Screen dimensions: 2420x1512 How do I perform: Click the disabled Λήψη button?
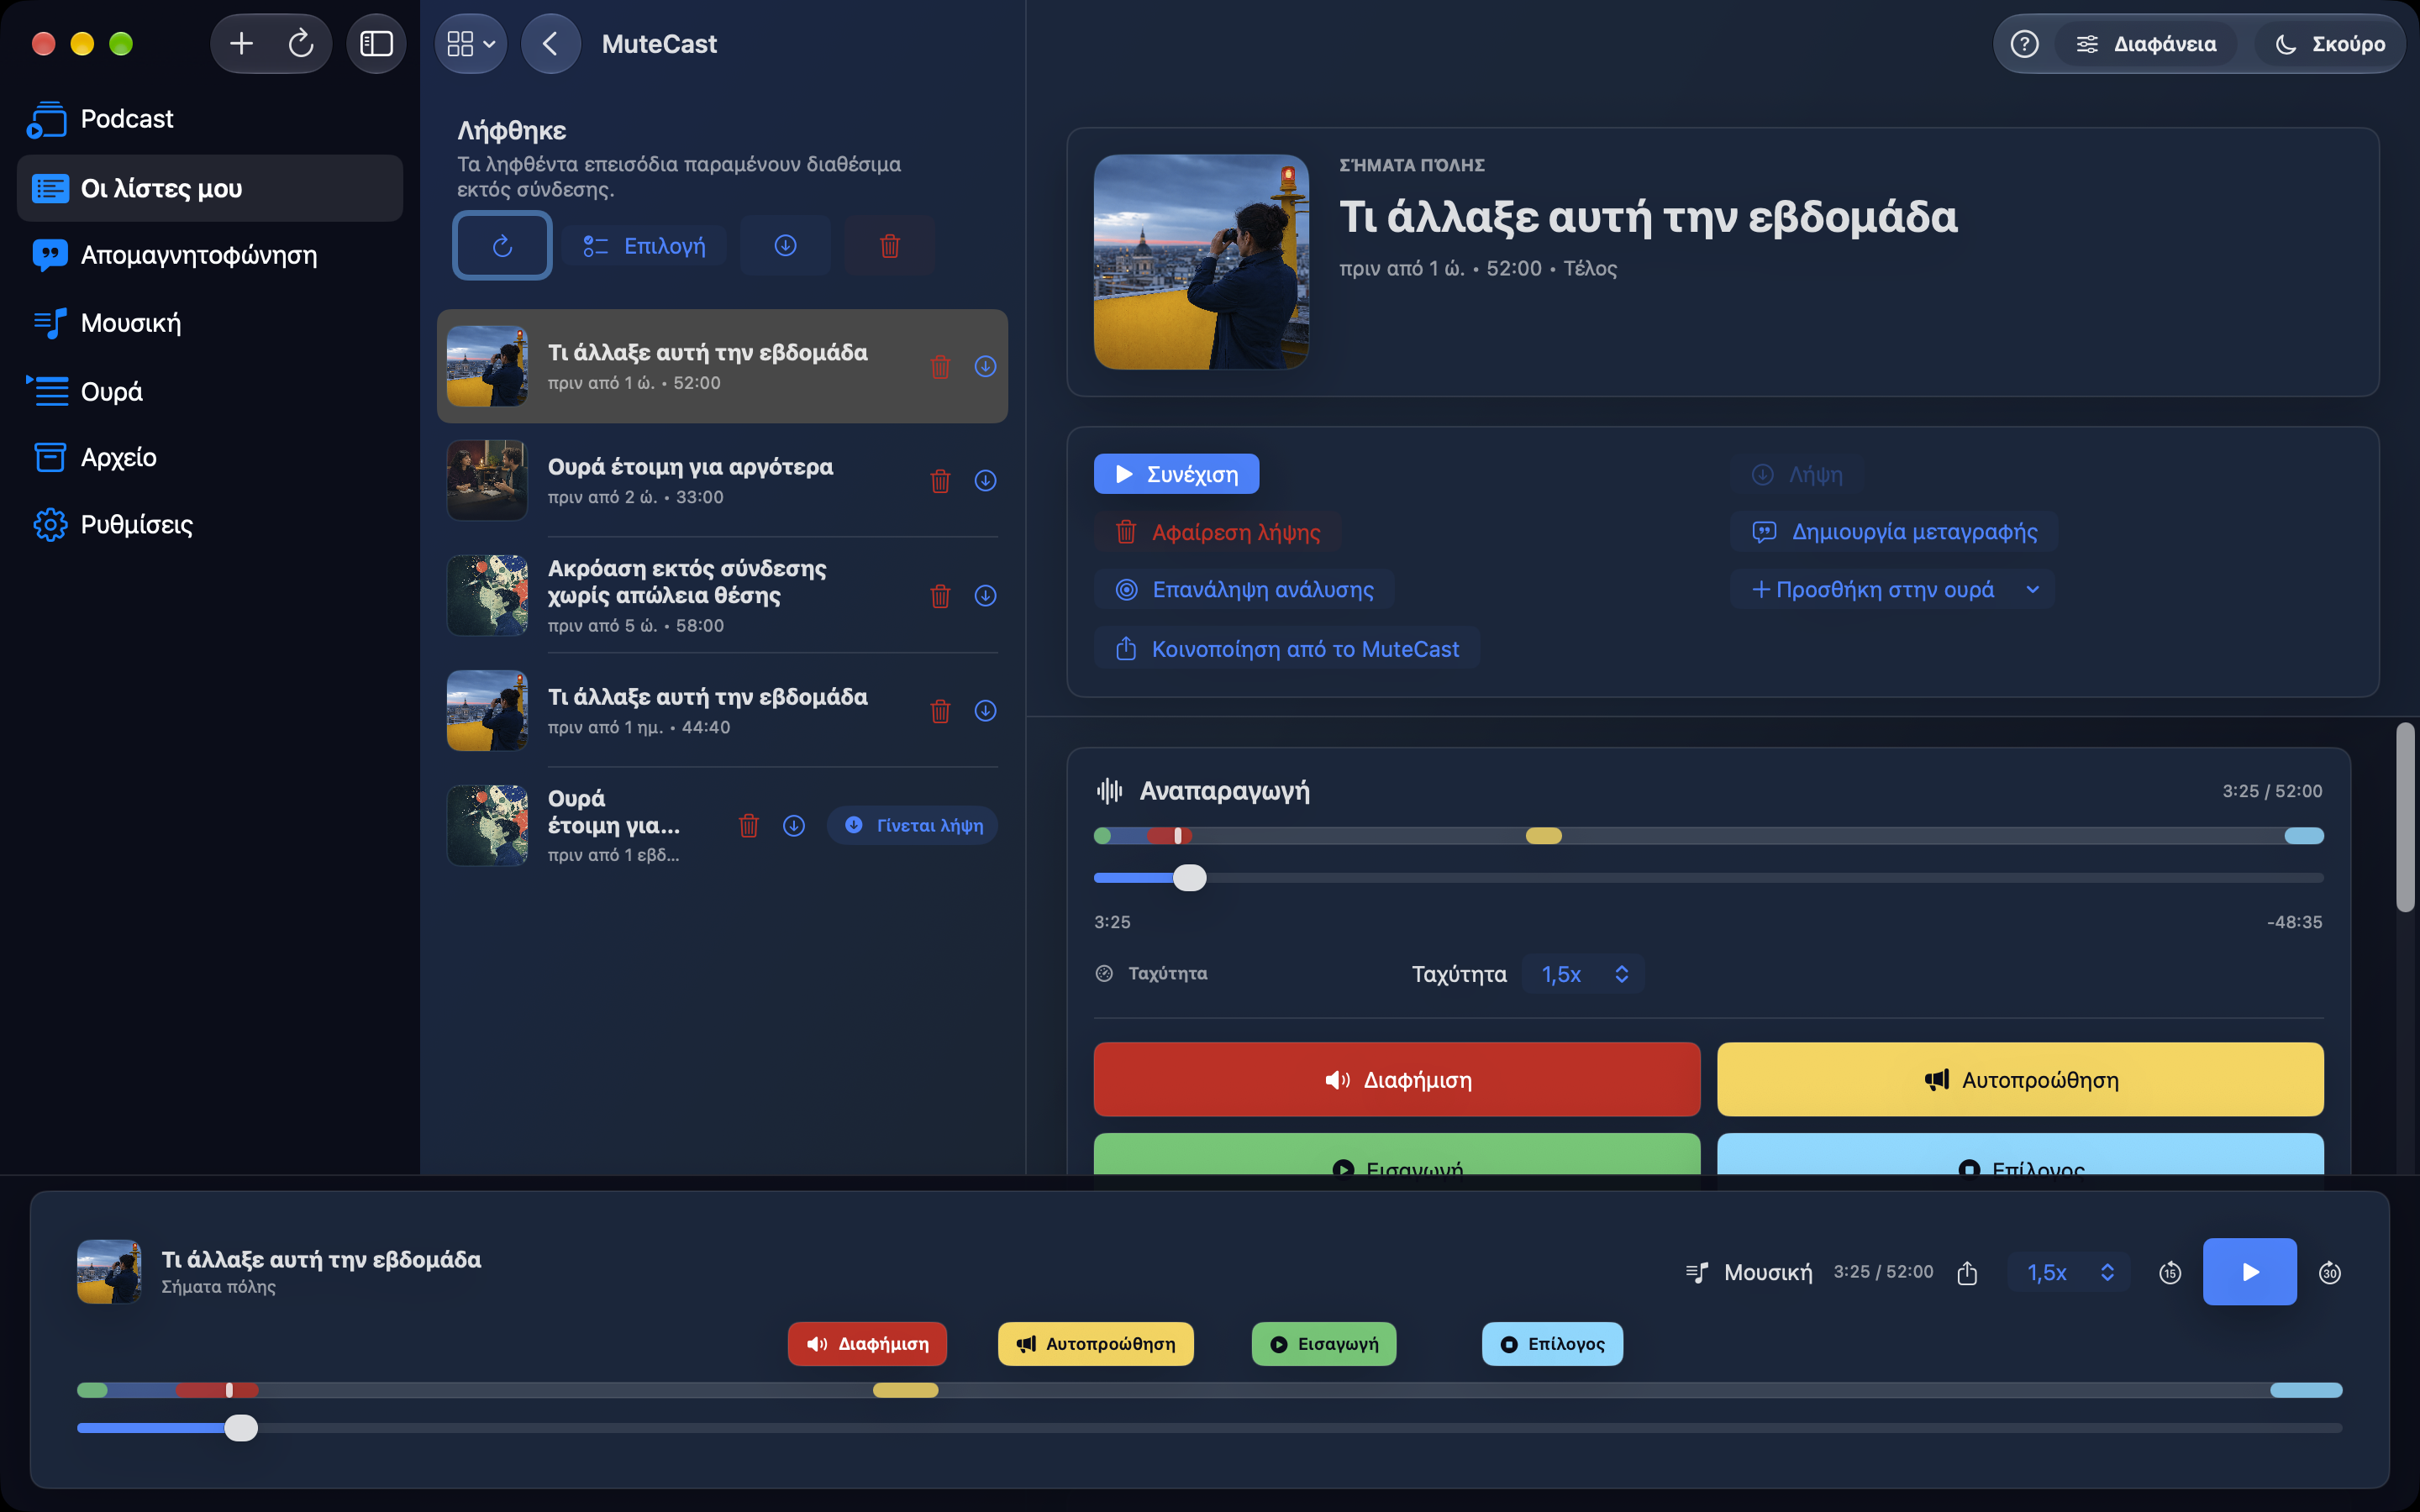pyautogui.click(x=1797, y=475)
